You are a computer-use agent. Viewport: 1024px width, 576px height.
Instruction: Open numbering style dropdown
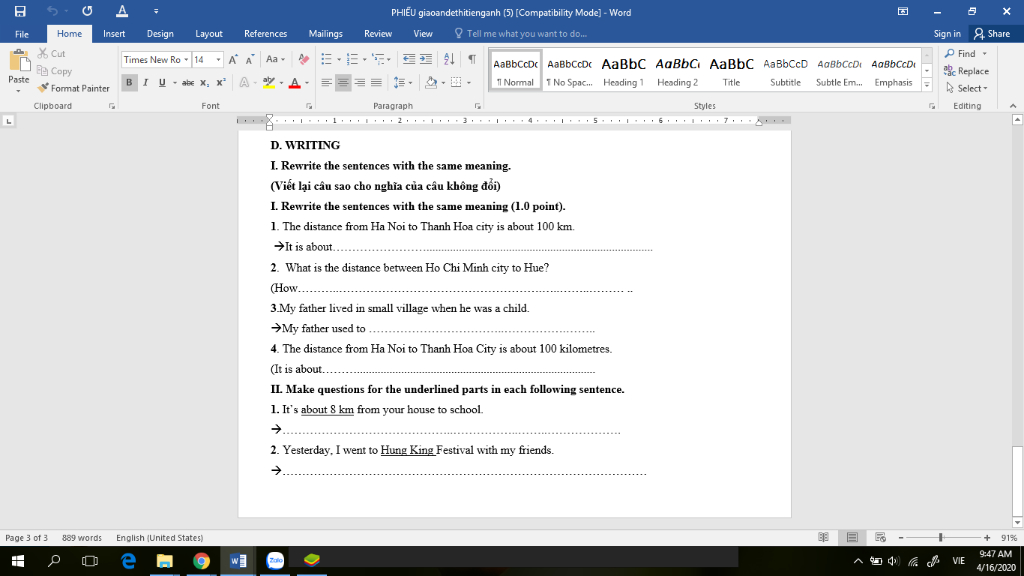(x=364, y=59)
